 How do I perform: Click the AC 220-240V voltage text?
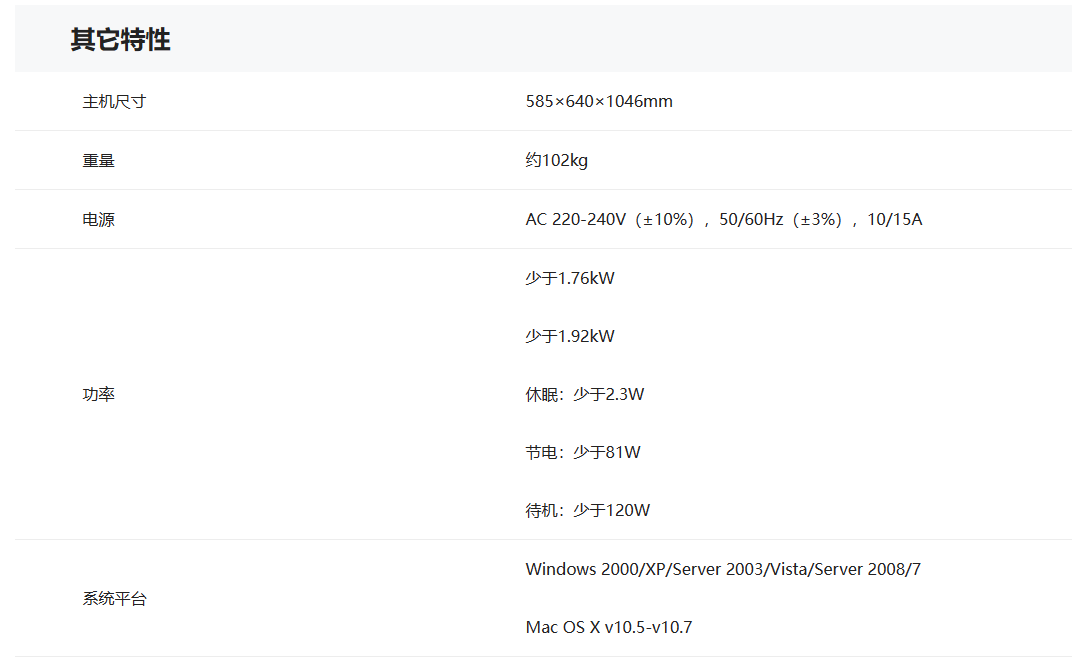[x=575, y=219]
